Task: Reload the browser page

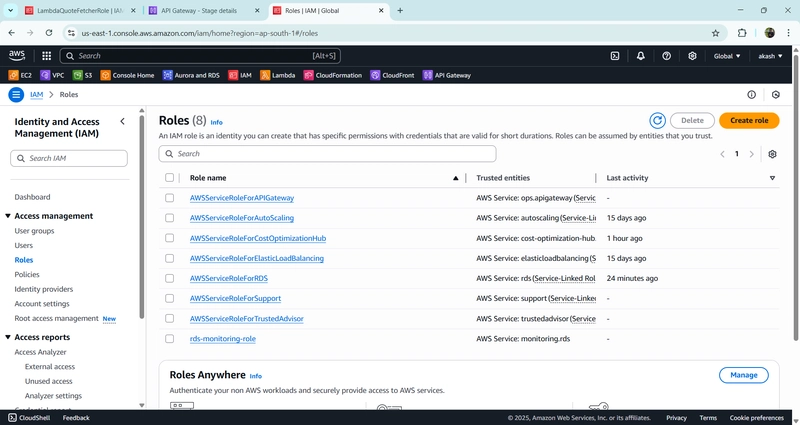Action: (48, 33)
